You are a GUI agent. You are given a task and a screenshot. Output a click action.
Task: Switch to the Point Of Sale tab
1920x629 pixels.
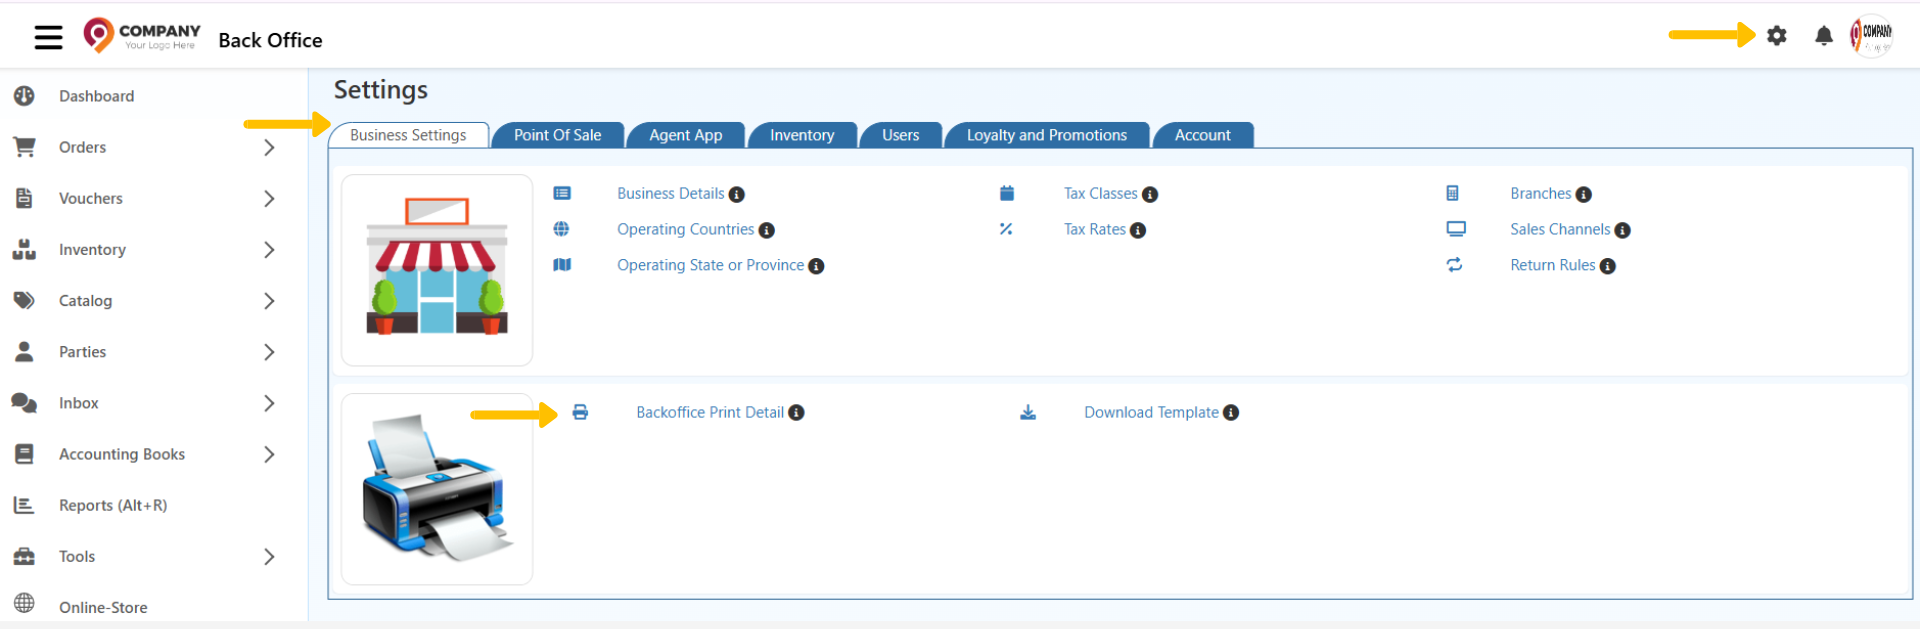tap(557, 135)
